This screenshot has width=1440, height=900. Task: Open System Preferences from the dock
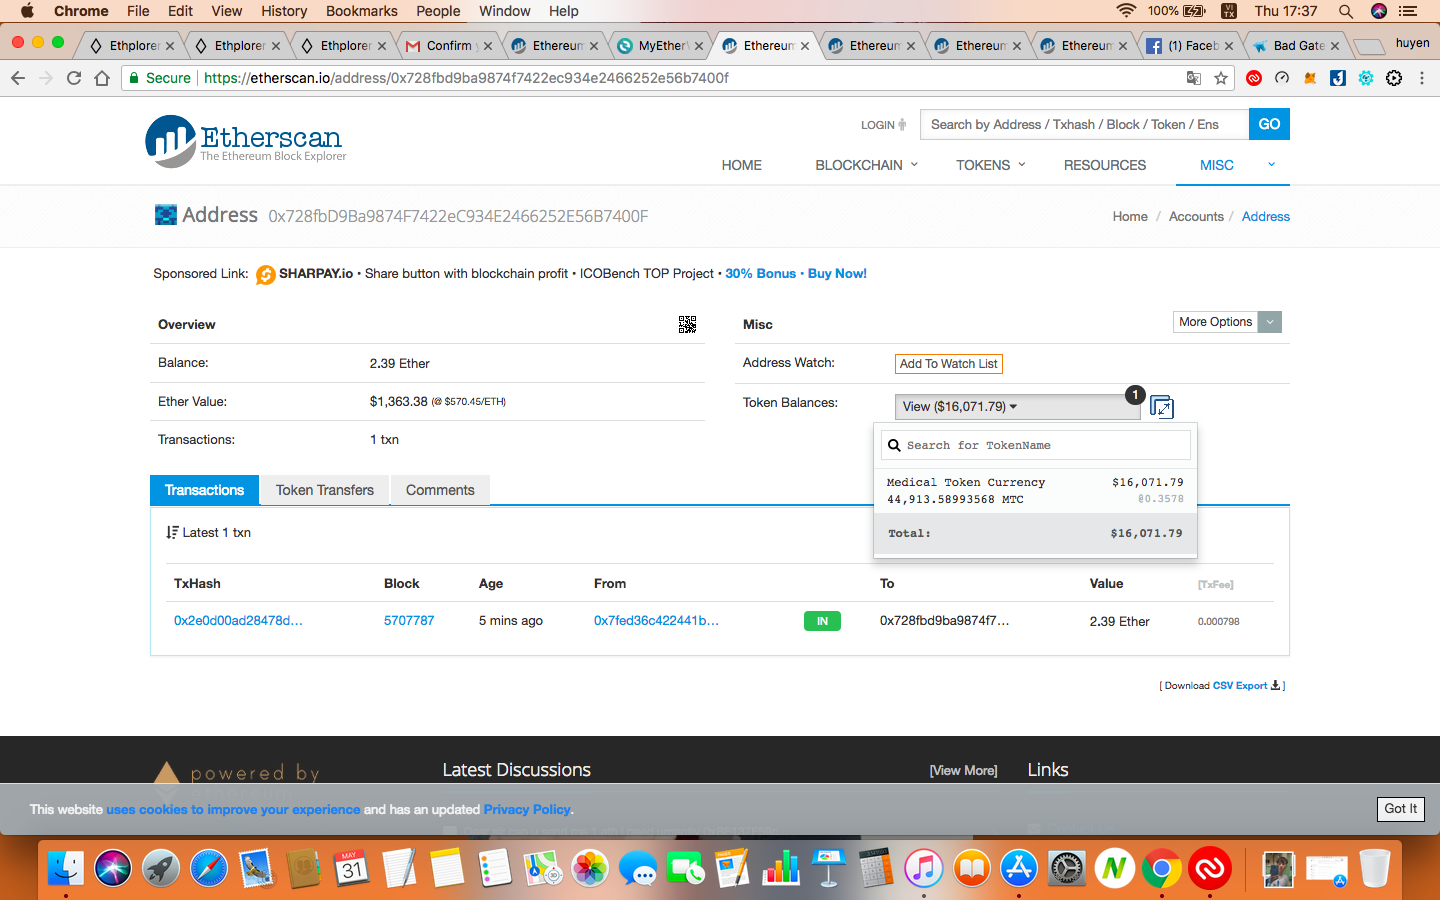tap(1066, 868)
